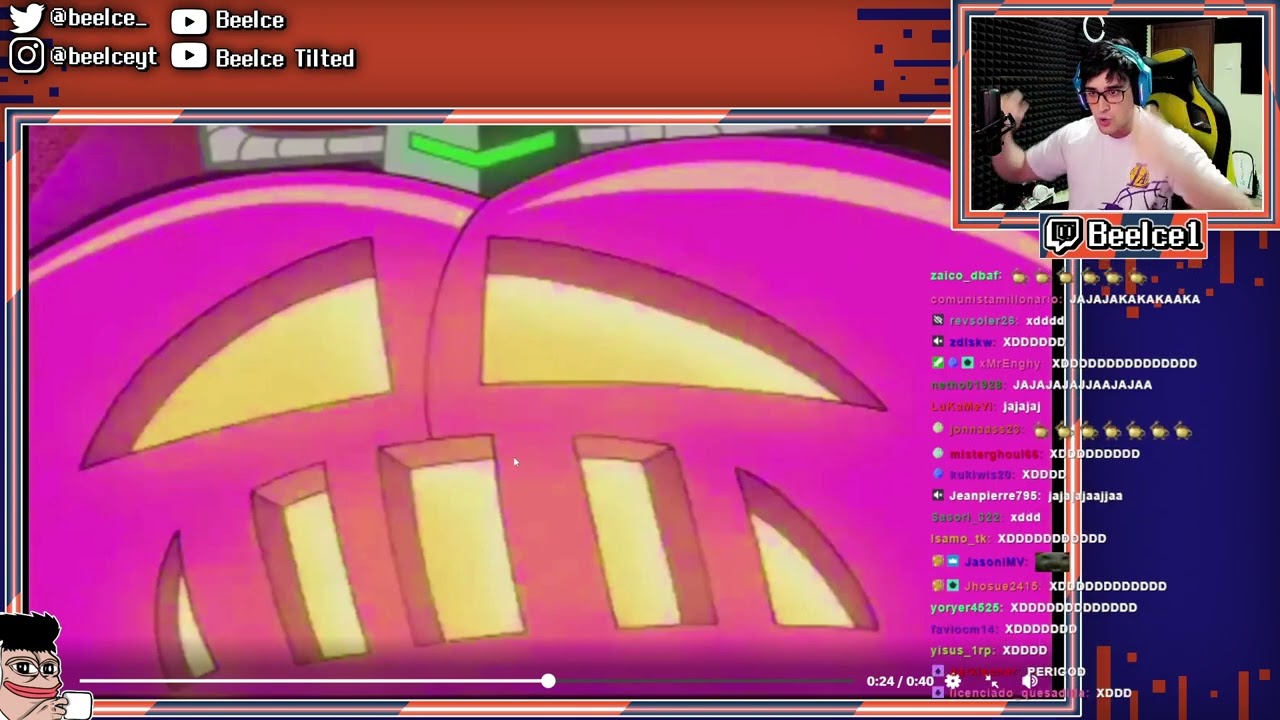Click username faviocm14 in chat
The width and height of the screenshot is (1280, 720).
click(x=964, y=630)
